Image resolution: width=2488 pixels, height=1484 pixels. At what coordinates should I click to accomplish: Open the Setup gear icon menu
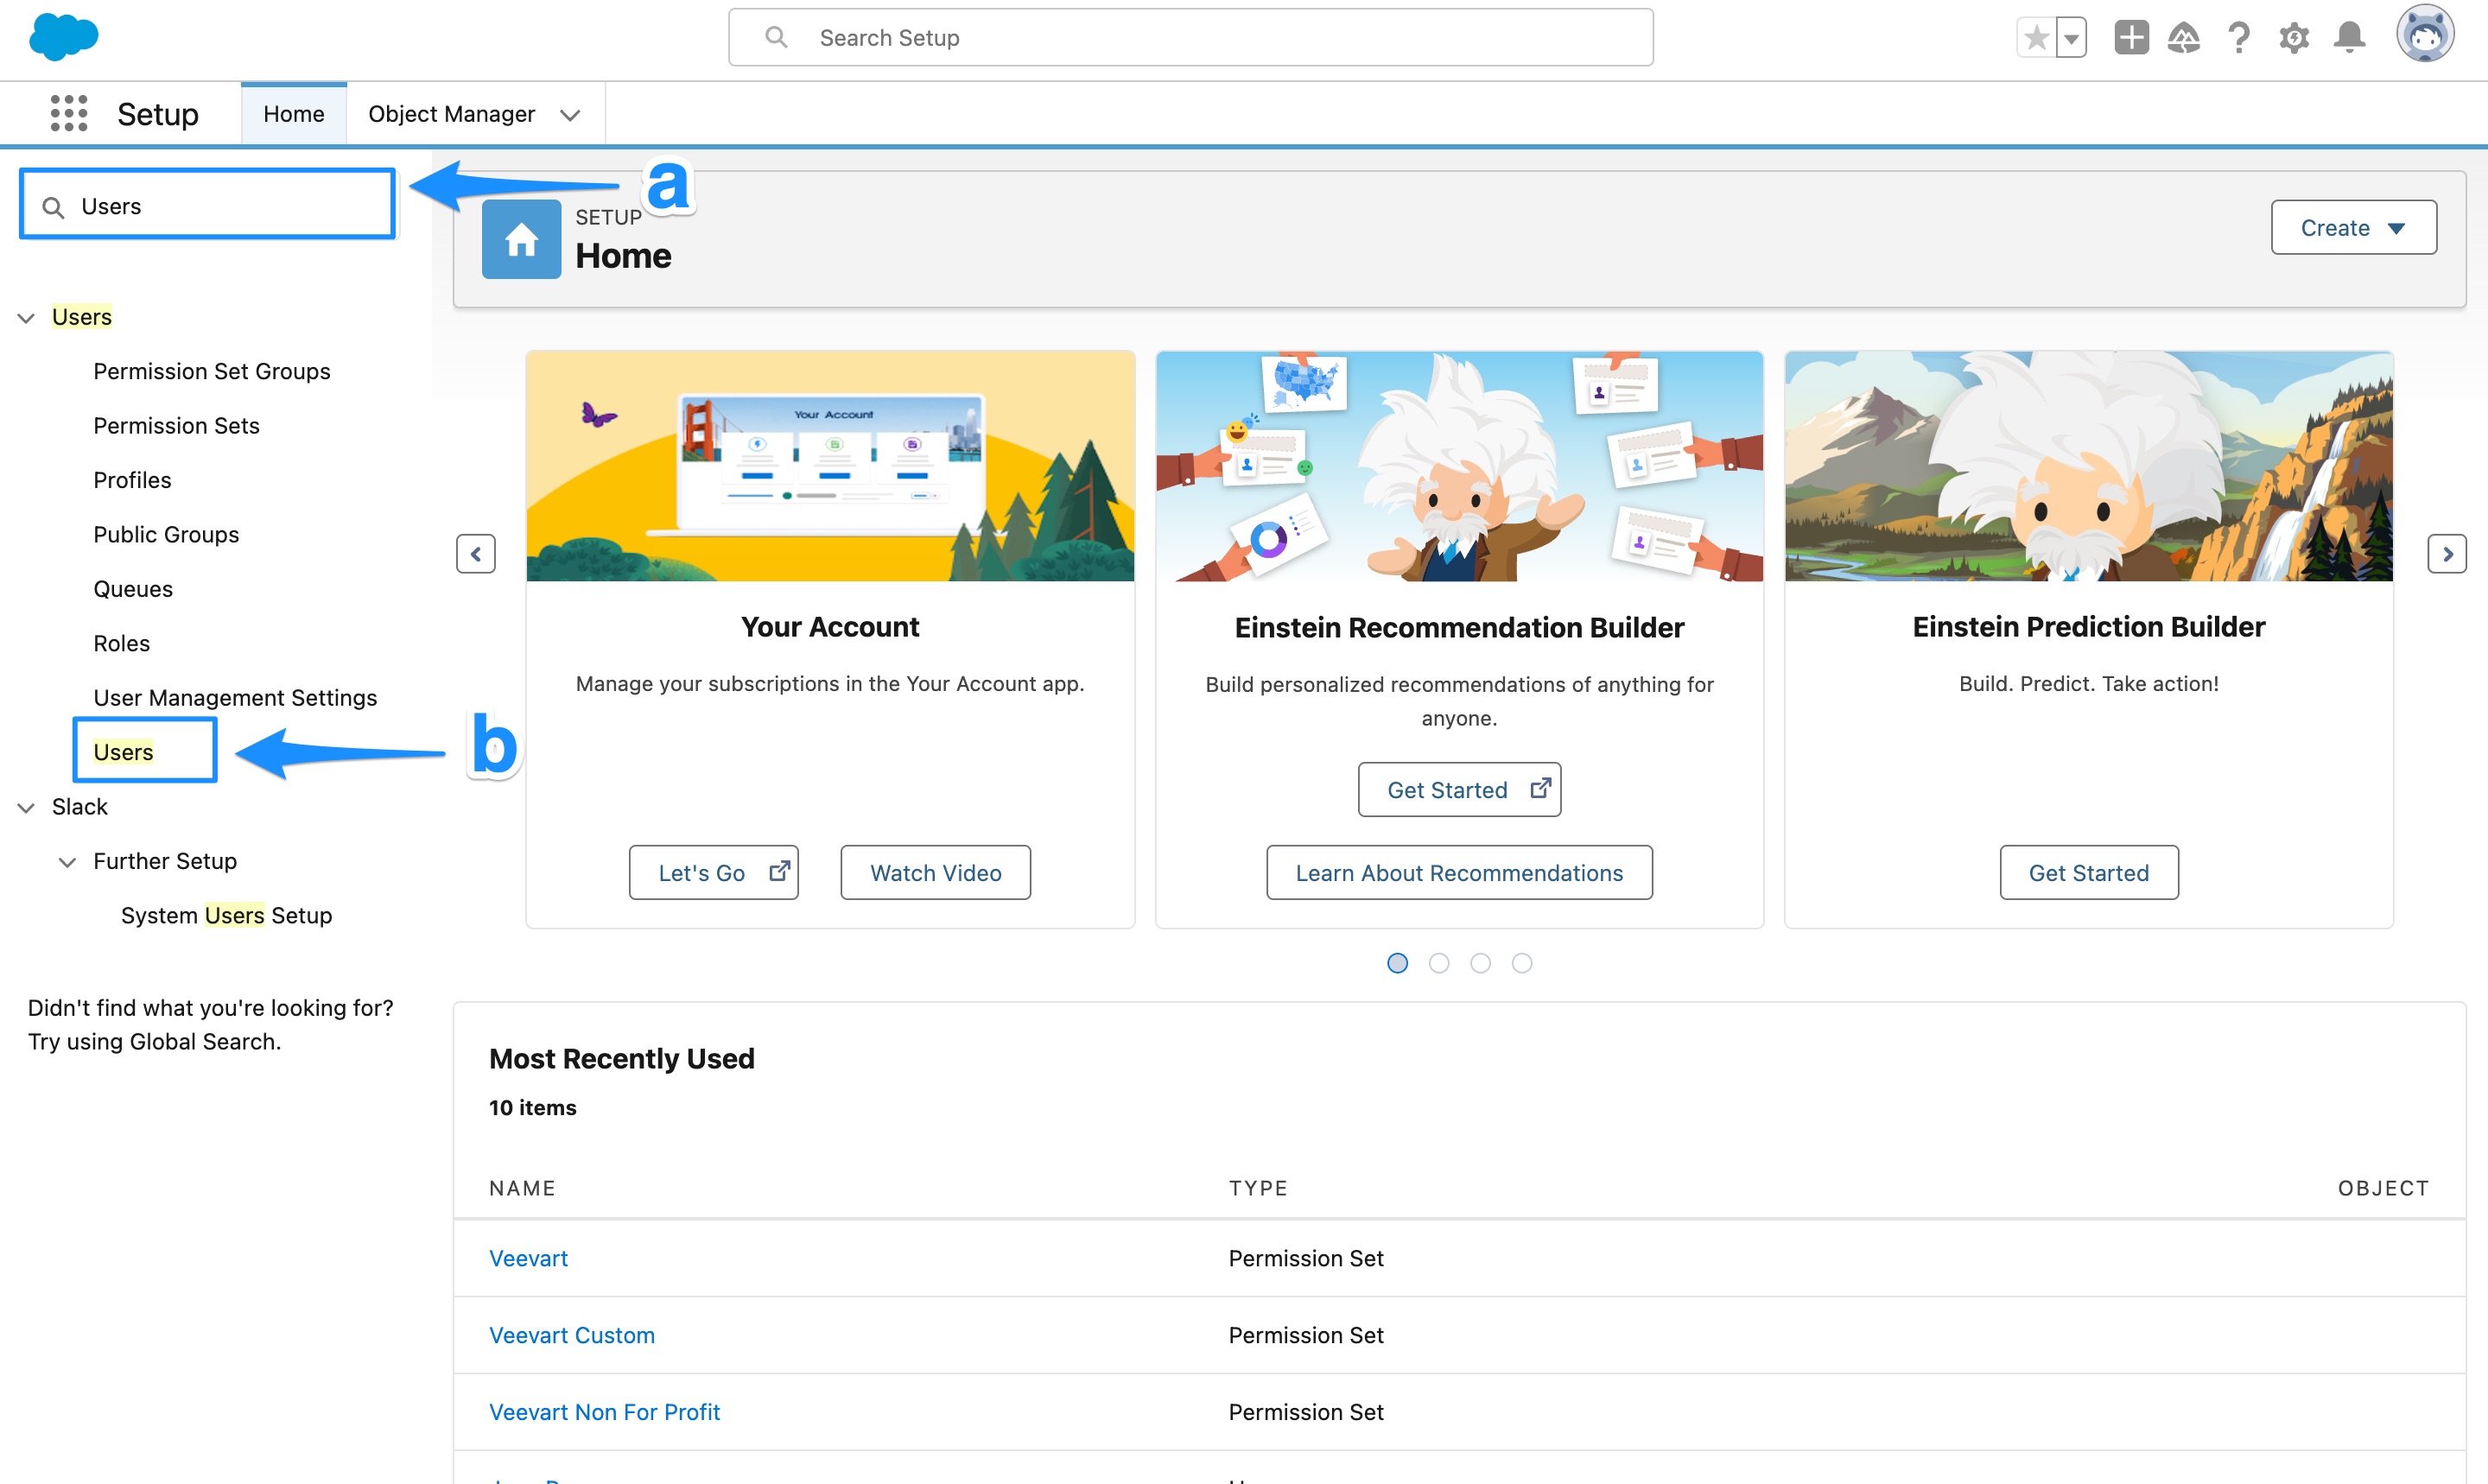point(2294,37)
